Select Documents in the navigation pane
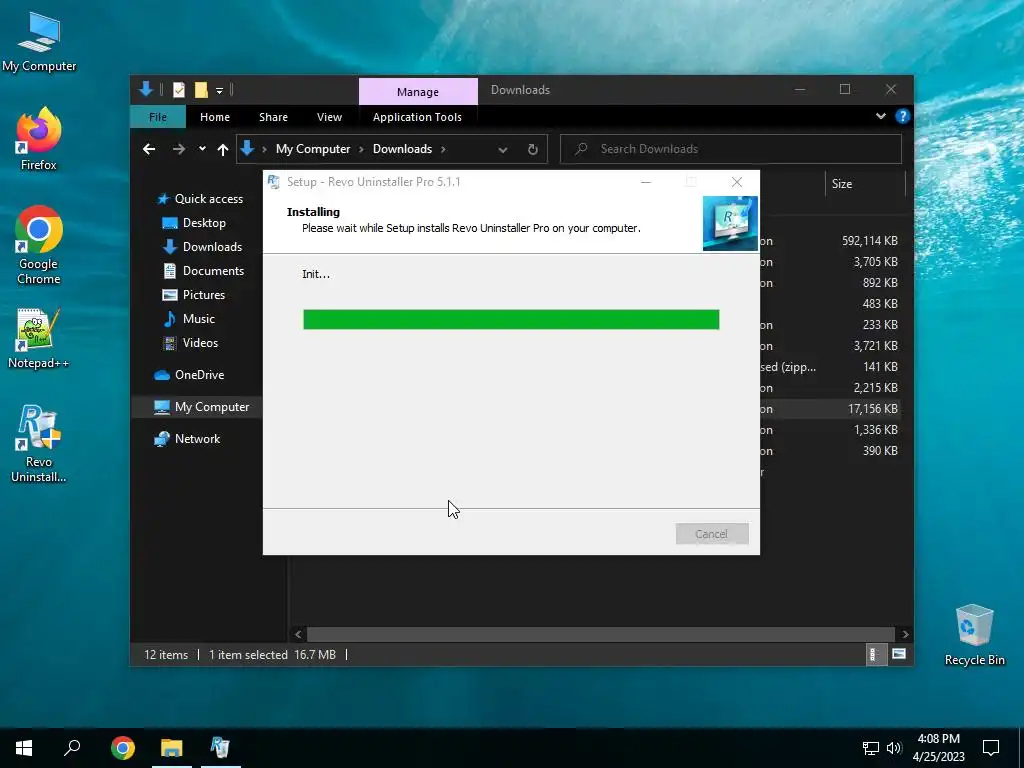 [x=203, y=271]
